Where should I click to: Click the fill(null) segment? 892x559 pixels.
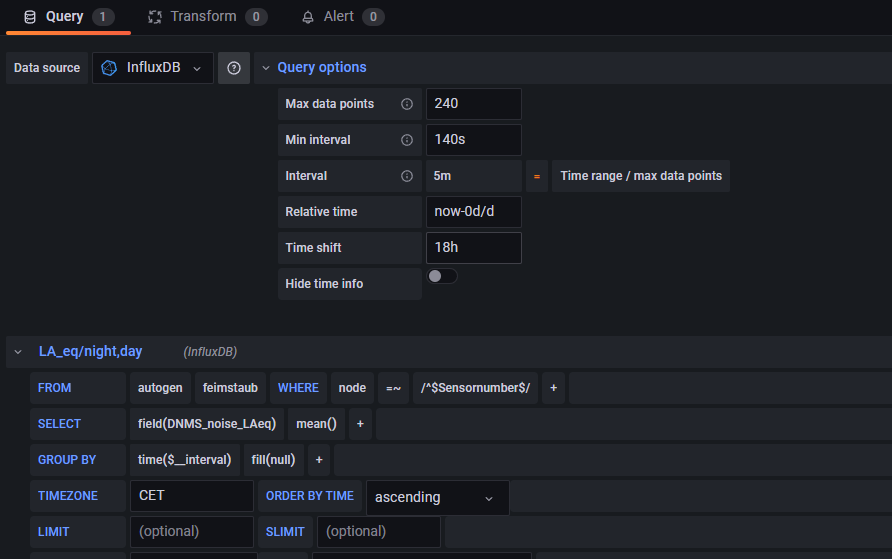click(274, 459)
